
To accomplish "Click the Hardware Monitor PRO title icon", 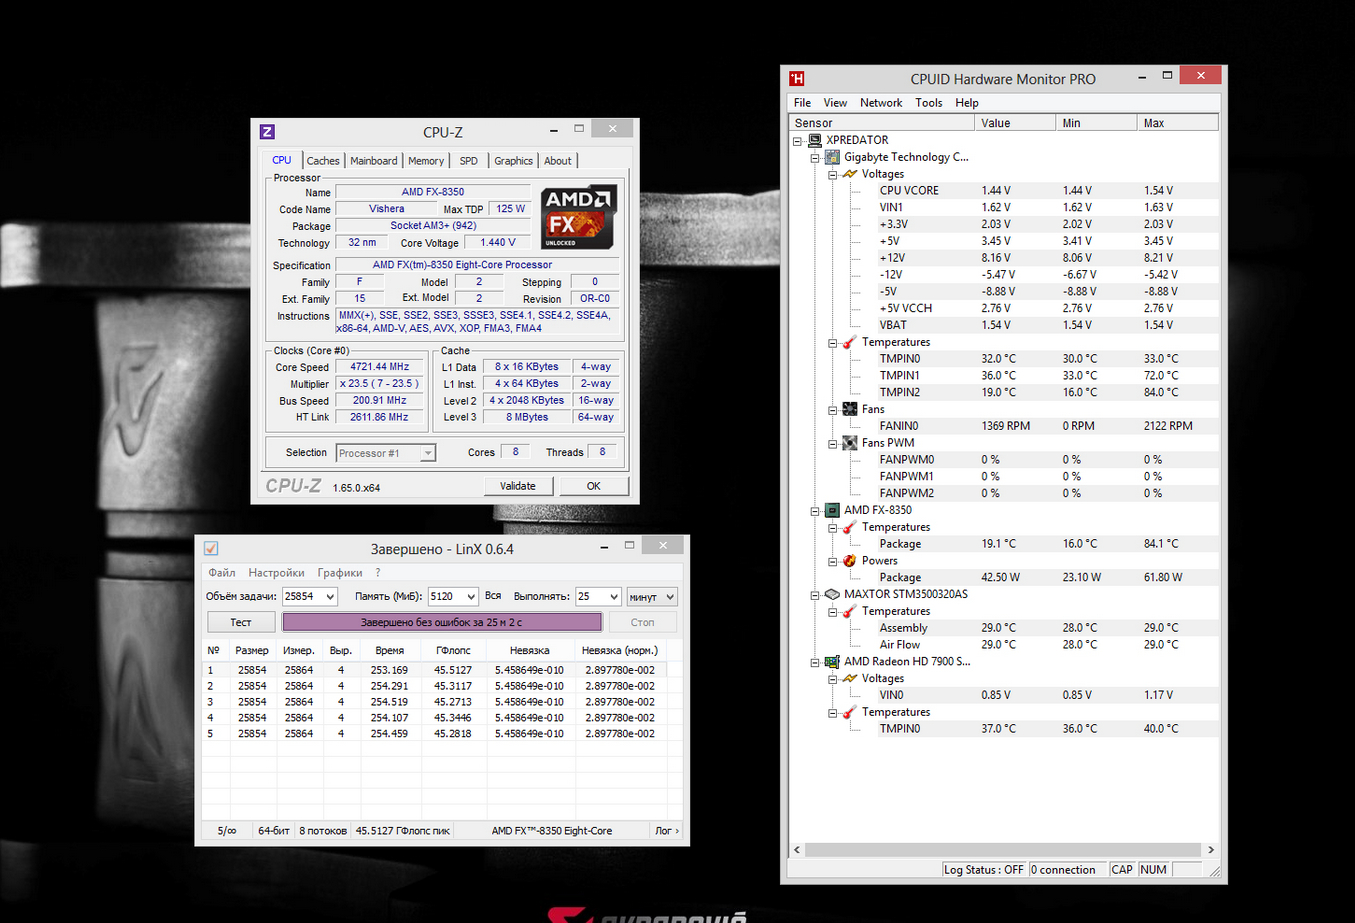I will pyautogui.click(x=797, y=78).
